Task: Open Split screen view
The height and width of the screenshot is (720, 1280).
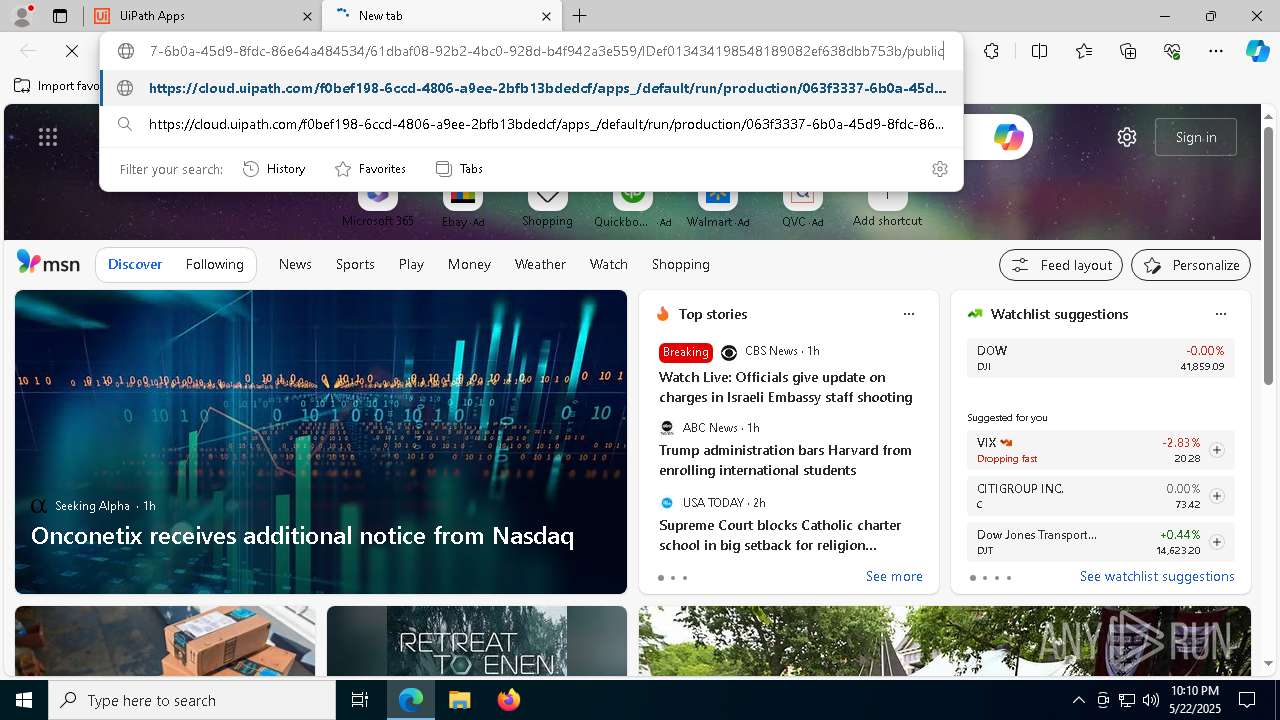Action: pyautogui.click(x=1039, y=51)
